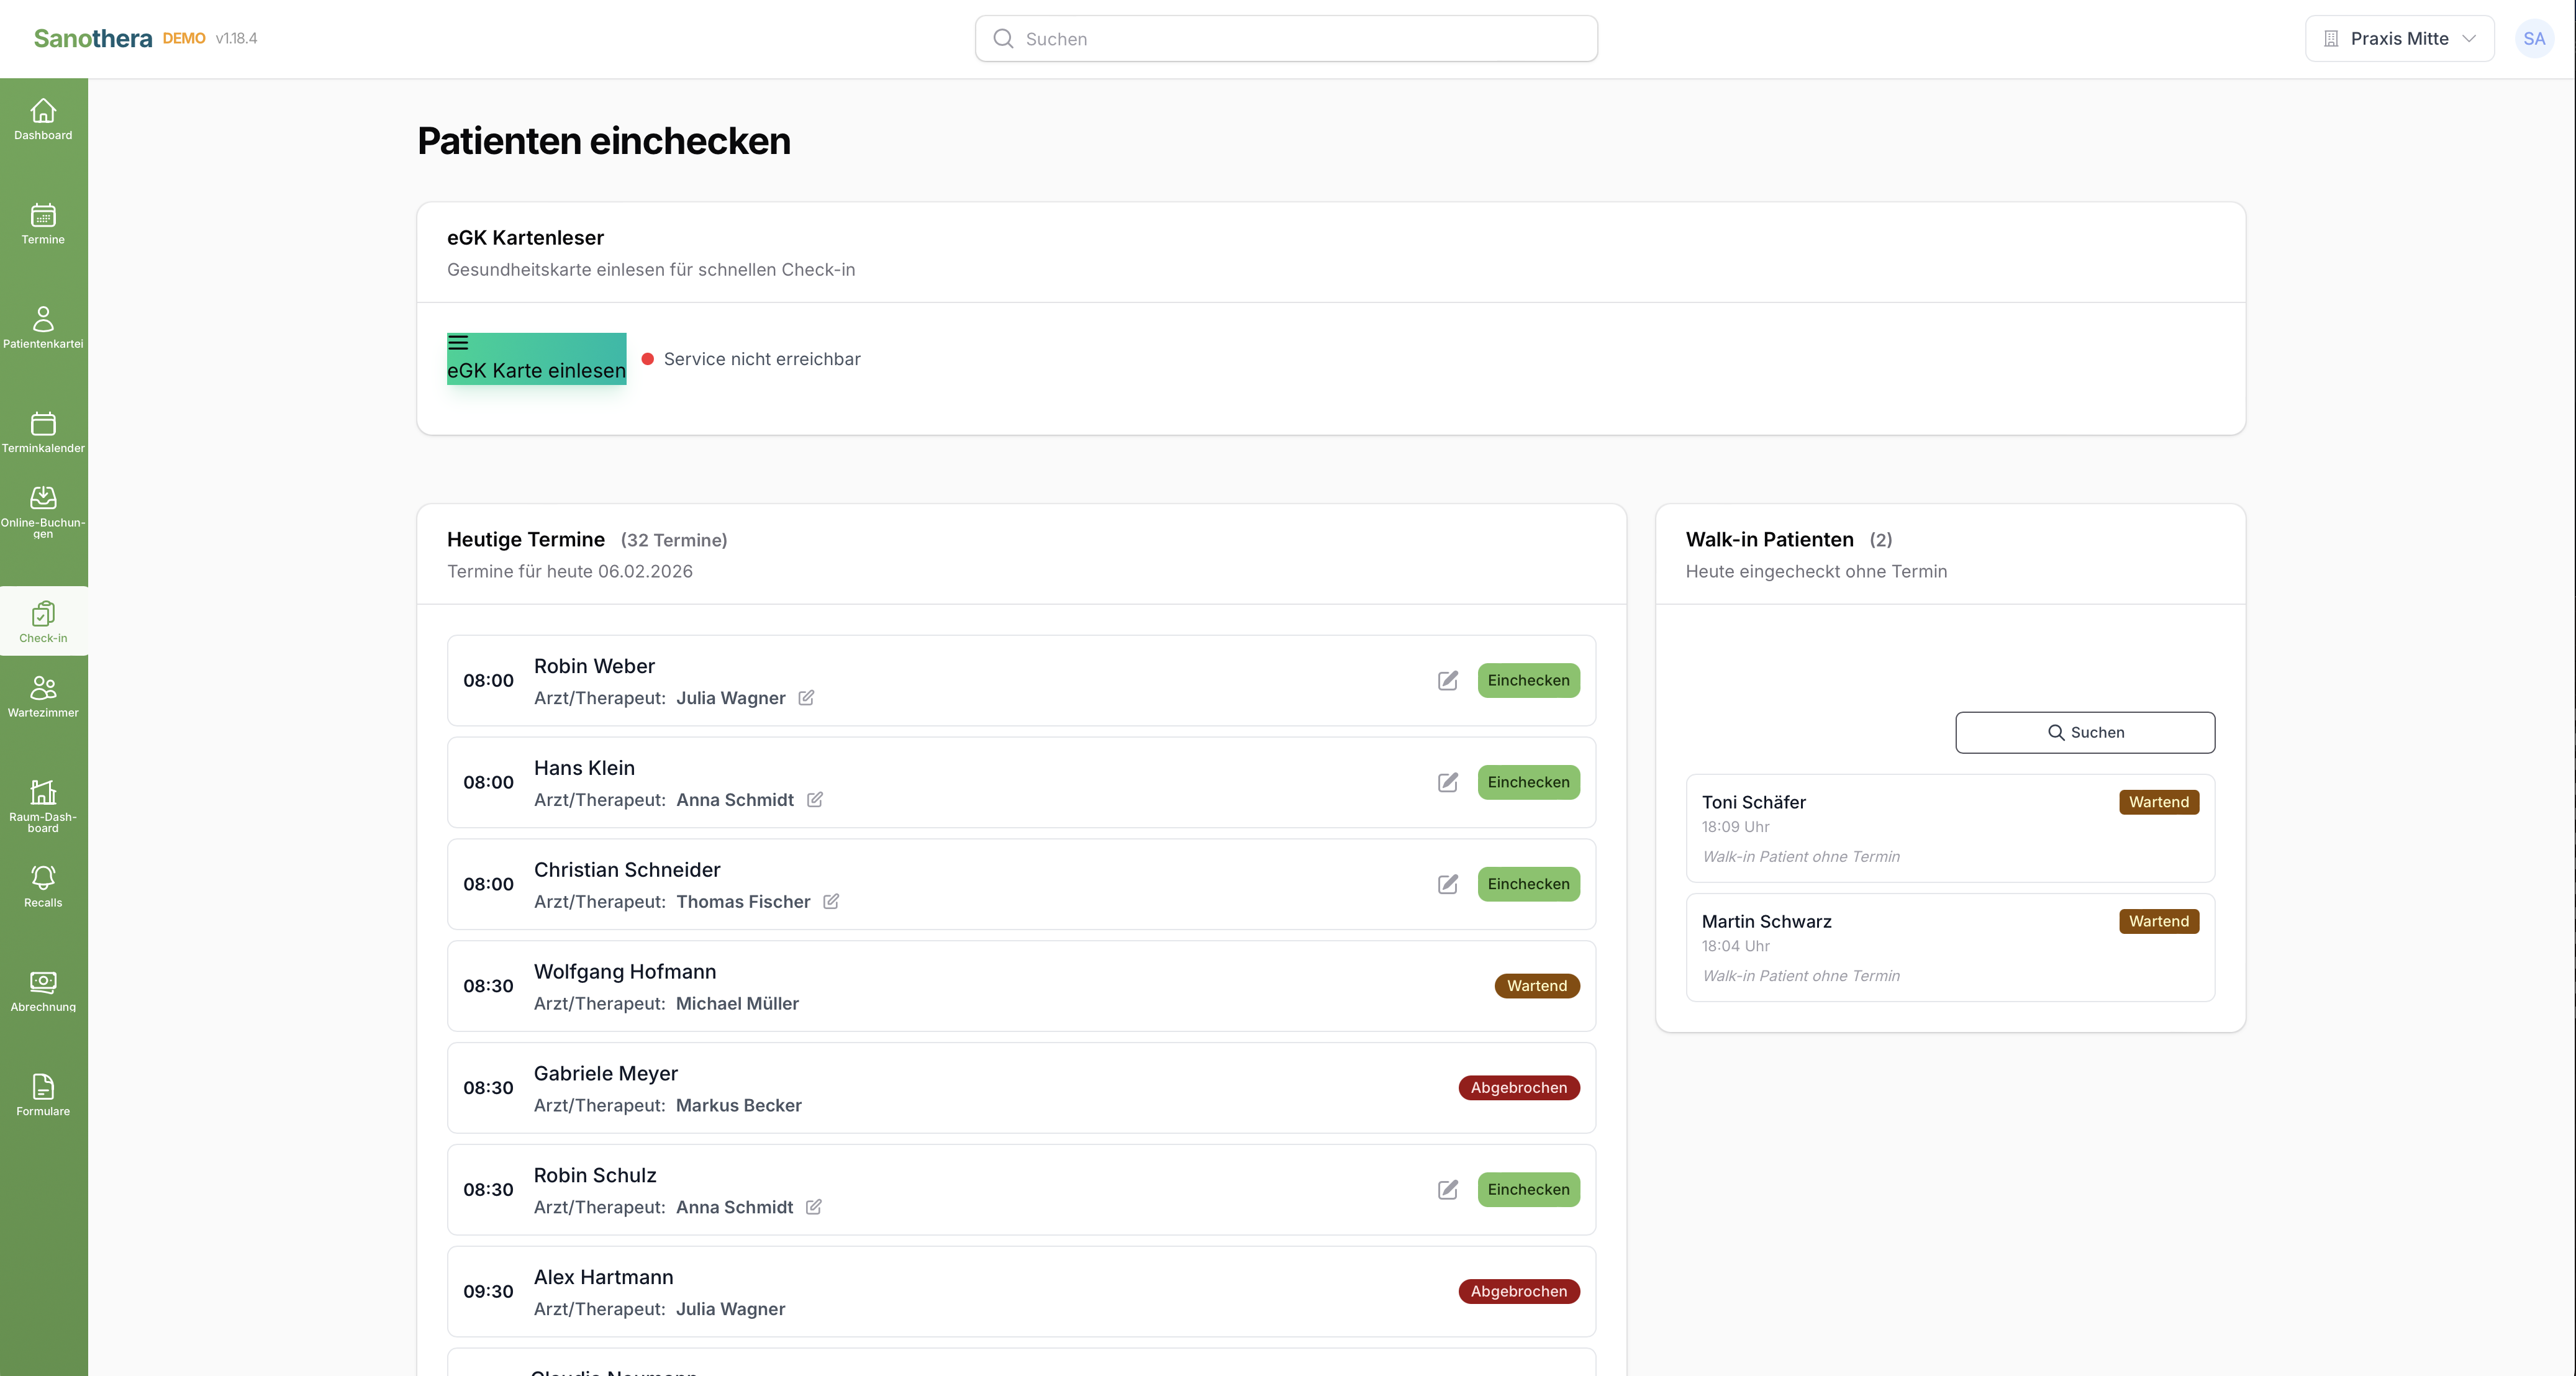Select patient name Gabriele Meyer
The height and width of the screenshot is (1376, 2576).
[x=606, y=1074]
